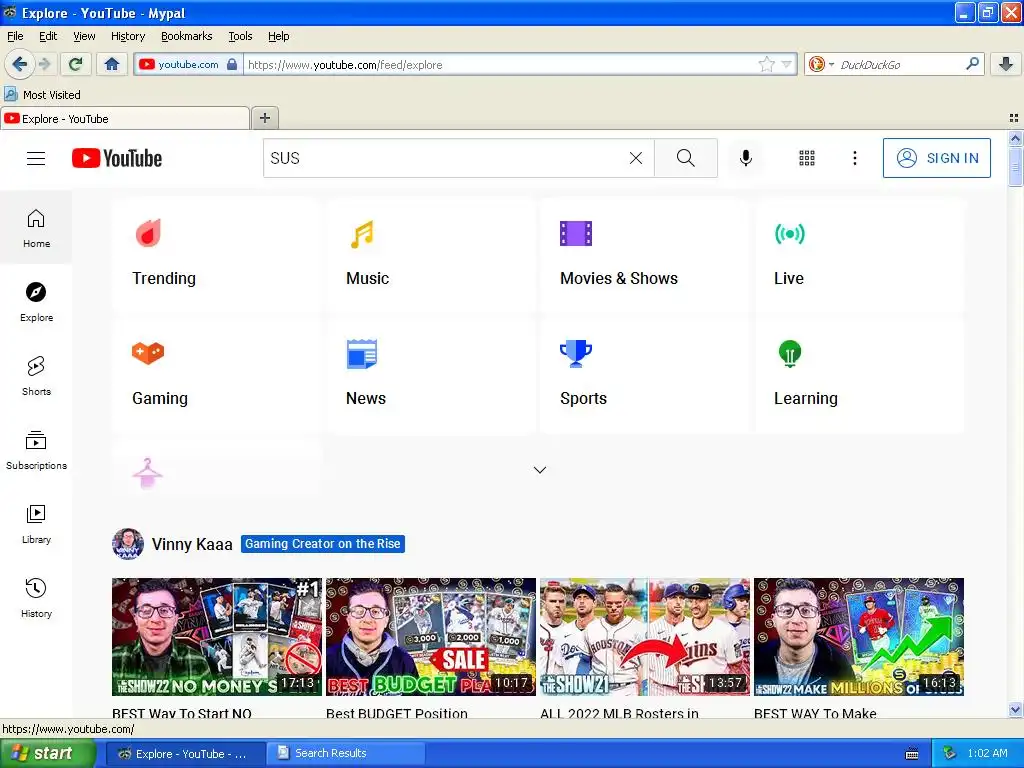
Task: Start voice search with the microphone icon
Action: tap(746, 158)
